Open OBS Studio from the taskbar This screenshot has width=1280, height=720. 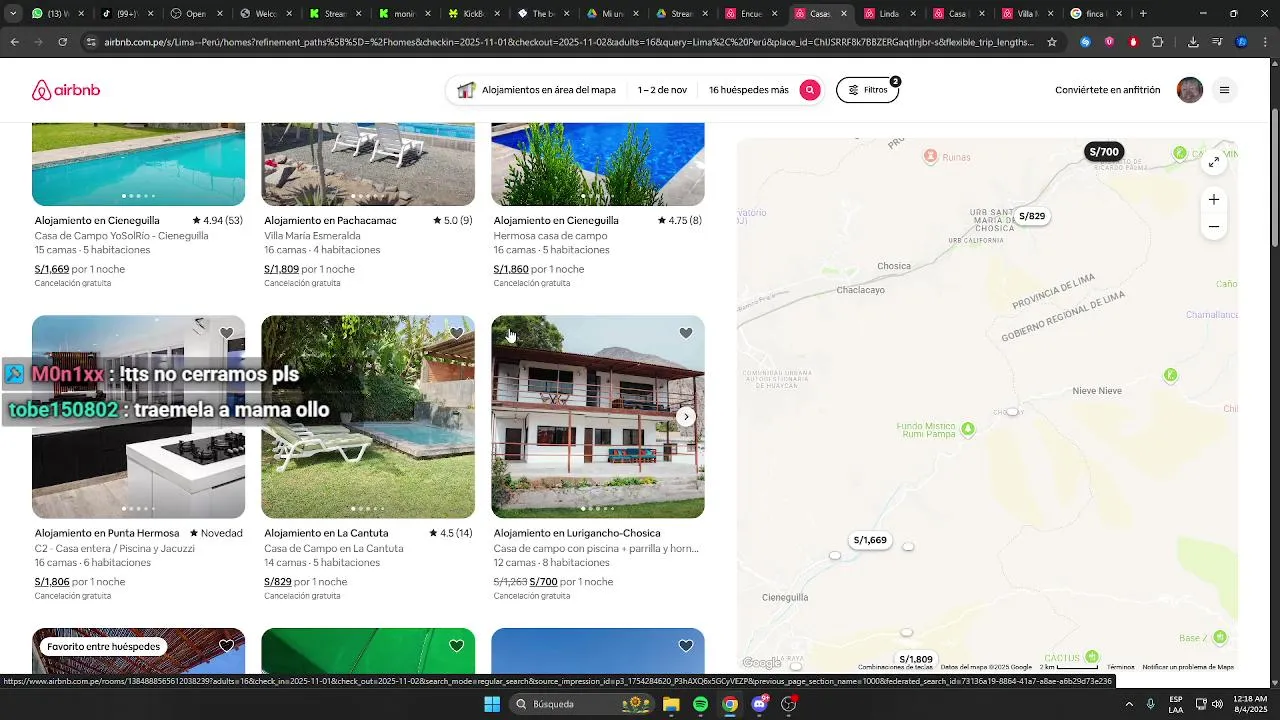[x=789, y=704]
